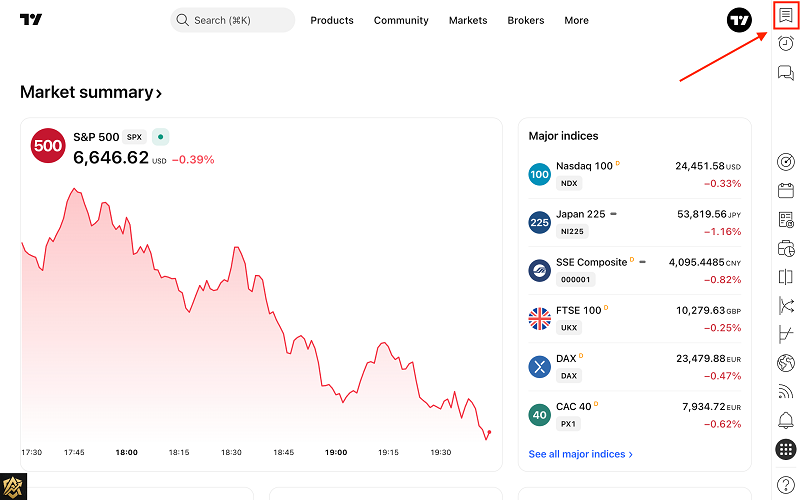Image resolution: width=800 pixels, height=500 pixels.
Task: Open the globe macro map icon
Action: tap(786, 363)
